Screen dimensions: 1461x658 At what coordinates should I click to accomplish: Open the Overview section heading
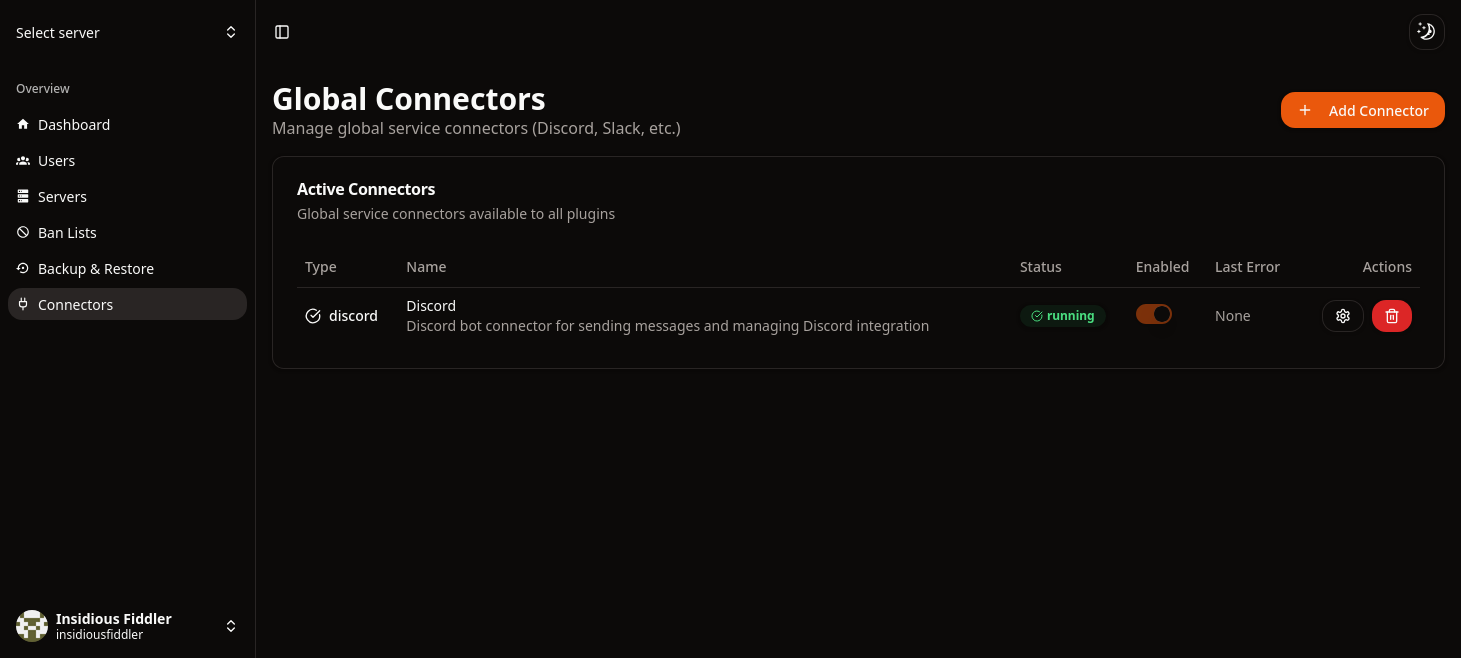tap(42, 88)
